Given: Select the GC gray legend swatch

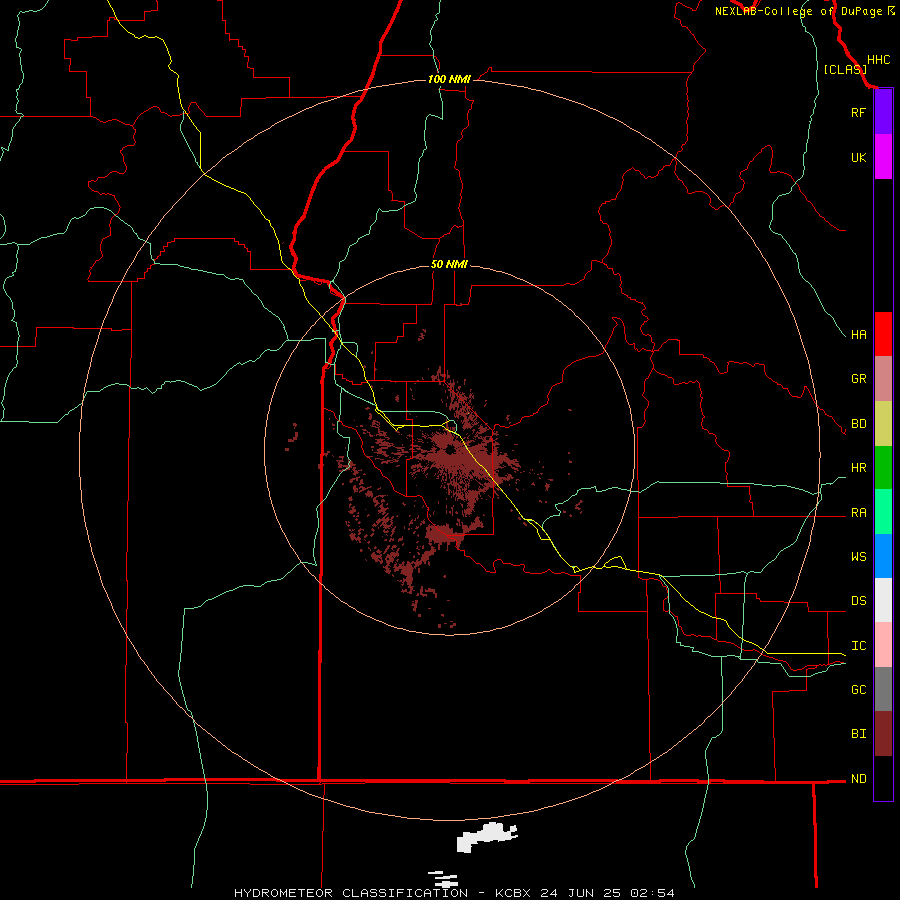Looking at the screenshot, I should (883, 689).
